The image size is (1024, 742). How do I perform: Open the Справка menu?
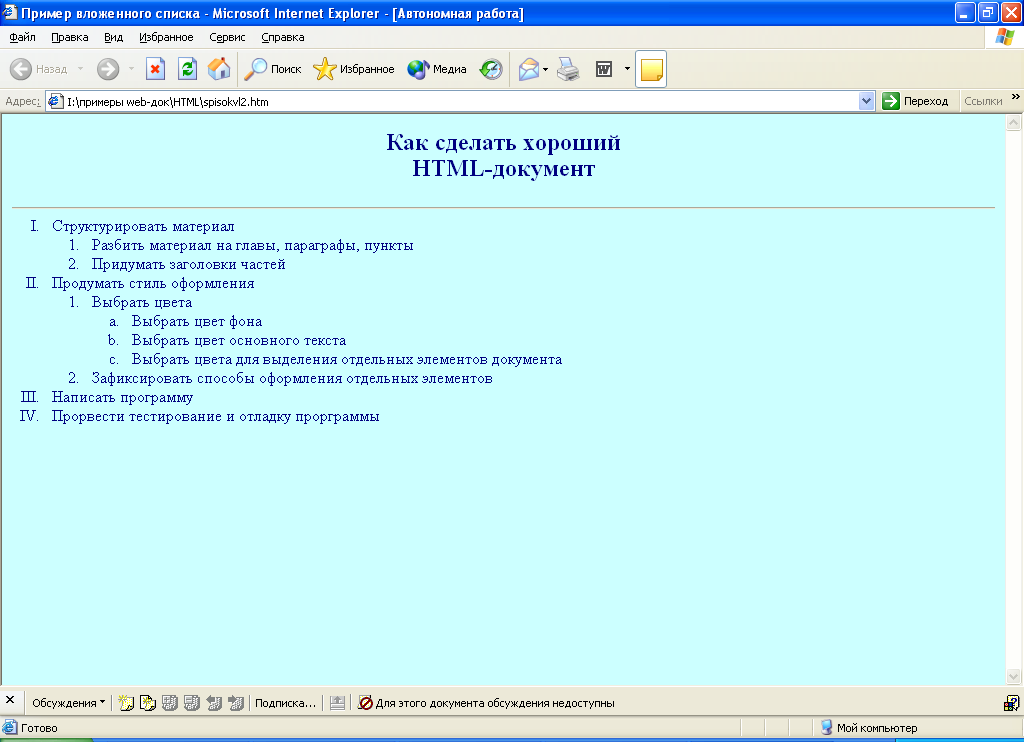283,37
